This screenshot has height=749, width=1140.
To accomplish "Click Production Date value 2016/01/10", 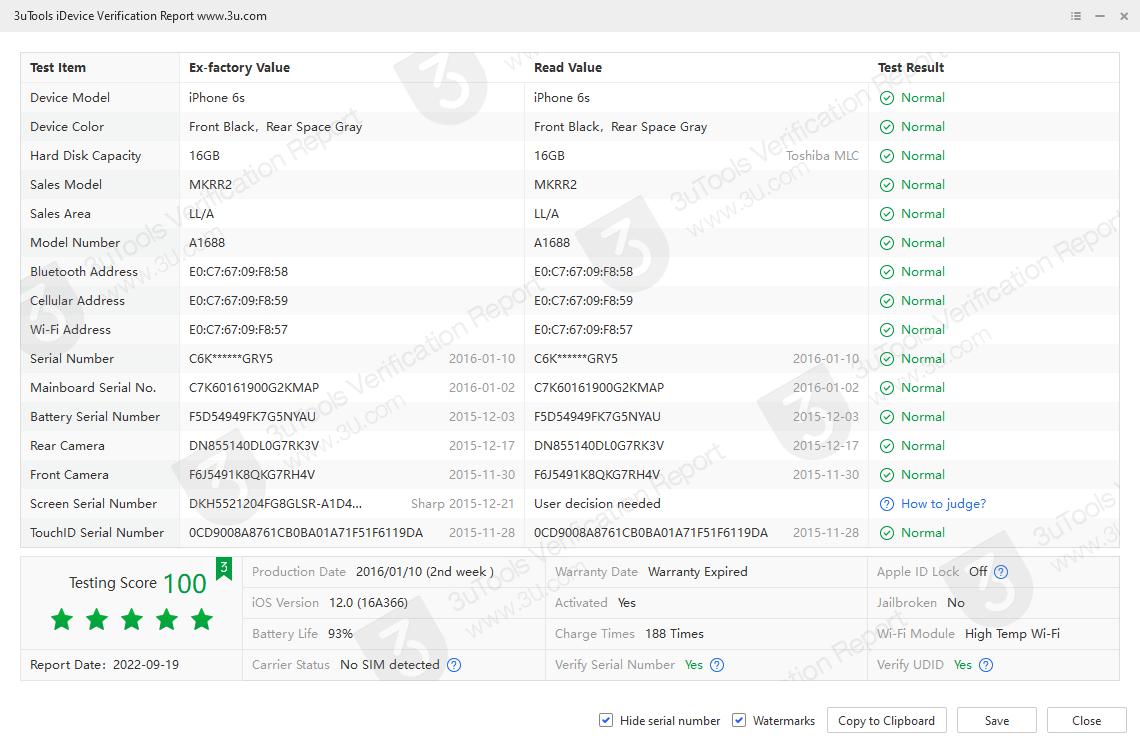I will tap(425, 572).
